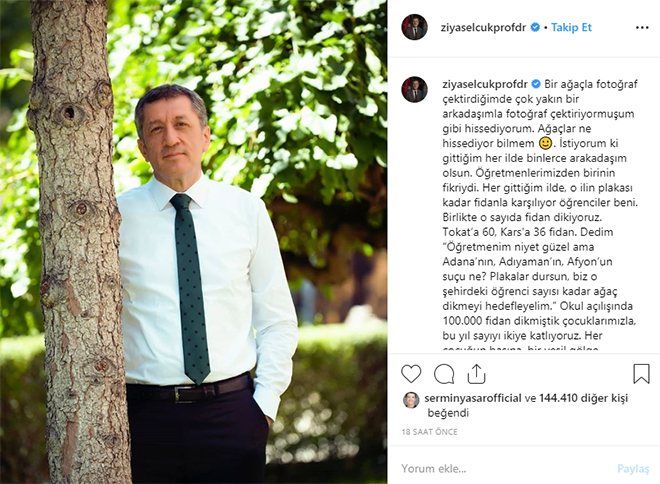Click the header profile avatar

tap(415, 27)
